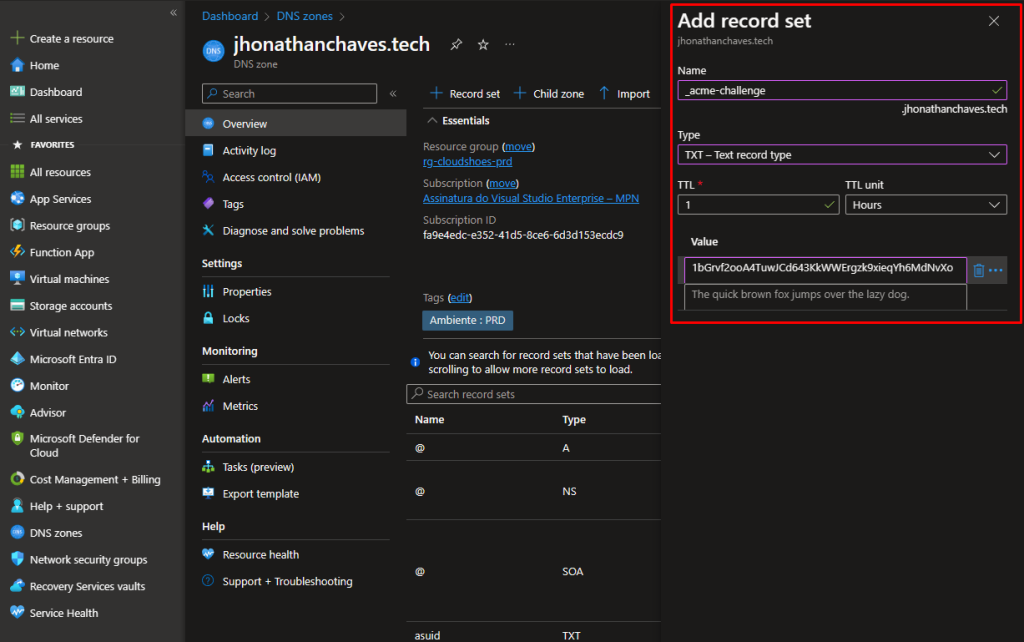The image size is (1024, 642).
Task: Click the TXT Value input field
Action: tap(825, 269)
